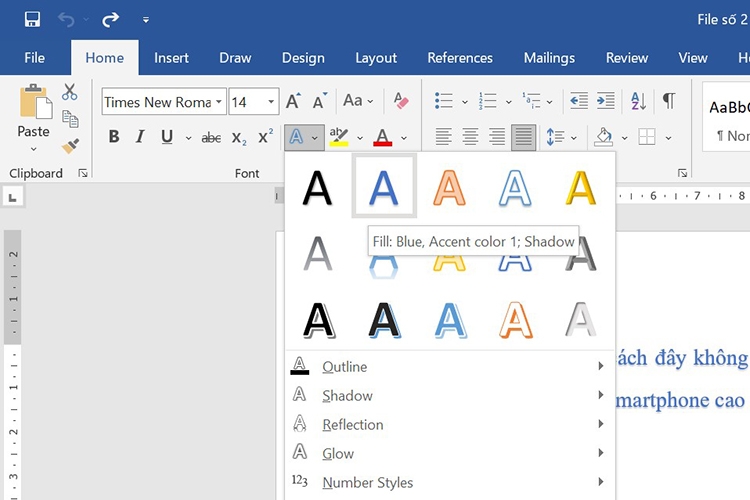Viewport: 750px width, 500px height.
Task: Sort text with the A-Z icon
Action: coord(639,101)
